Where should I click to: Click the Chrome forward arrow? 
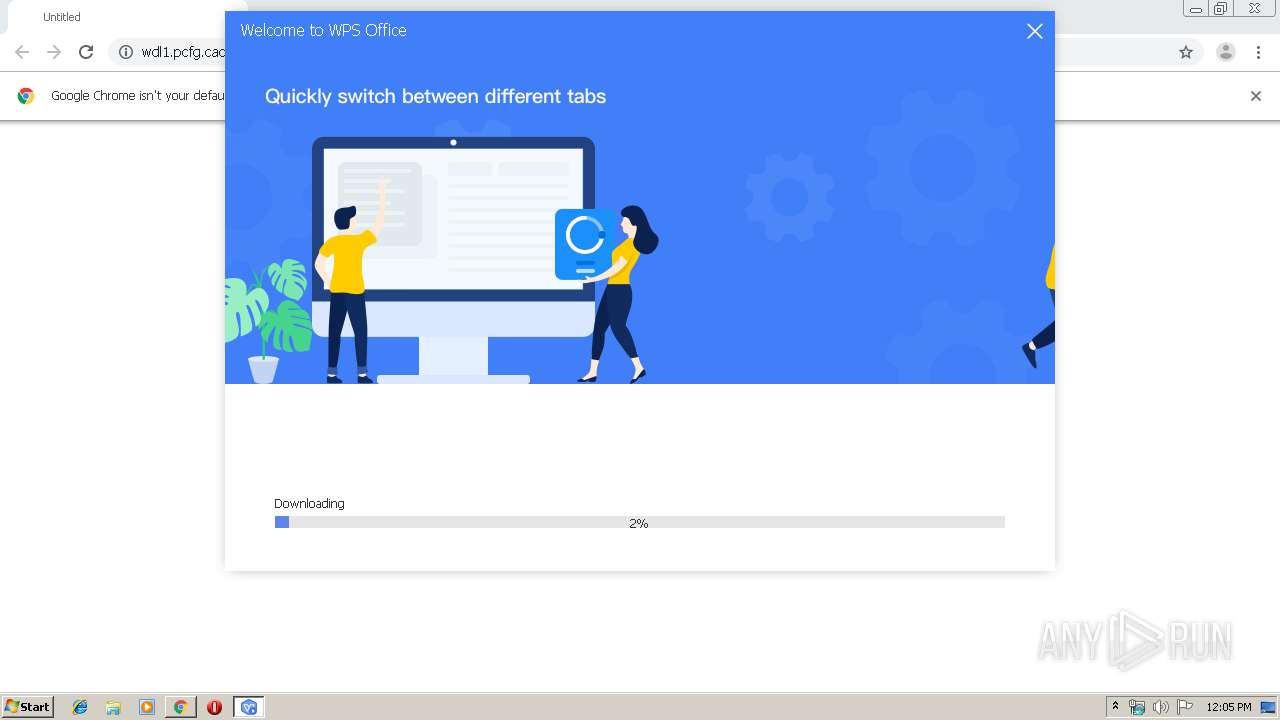coord(54,52)
